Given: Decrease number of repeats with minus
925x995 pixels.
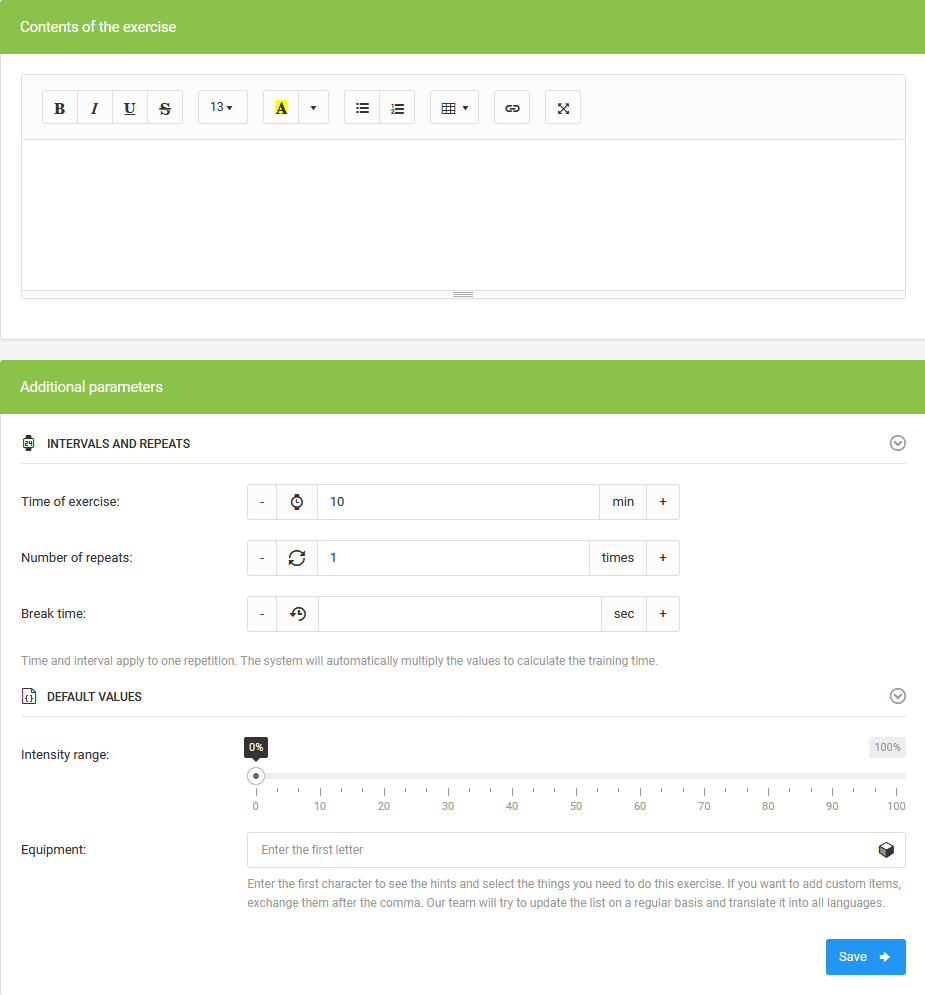Looking at the screenshot, I should [x=262, y=558].
